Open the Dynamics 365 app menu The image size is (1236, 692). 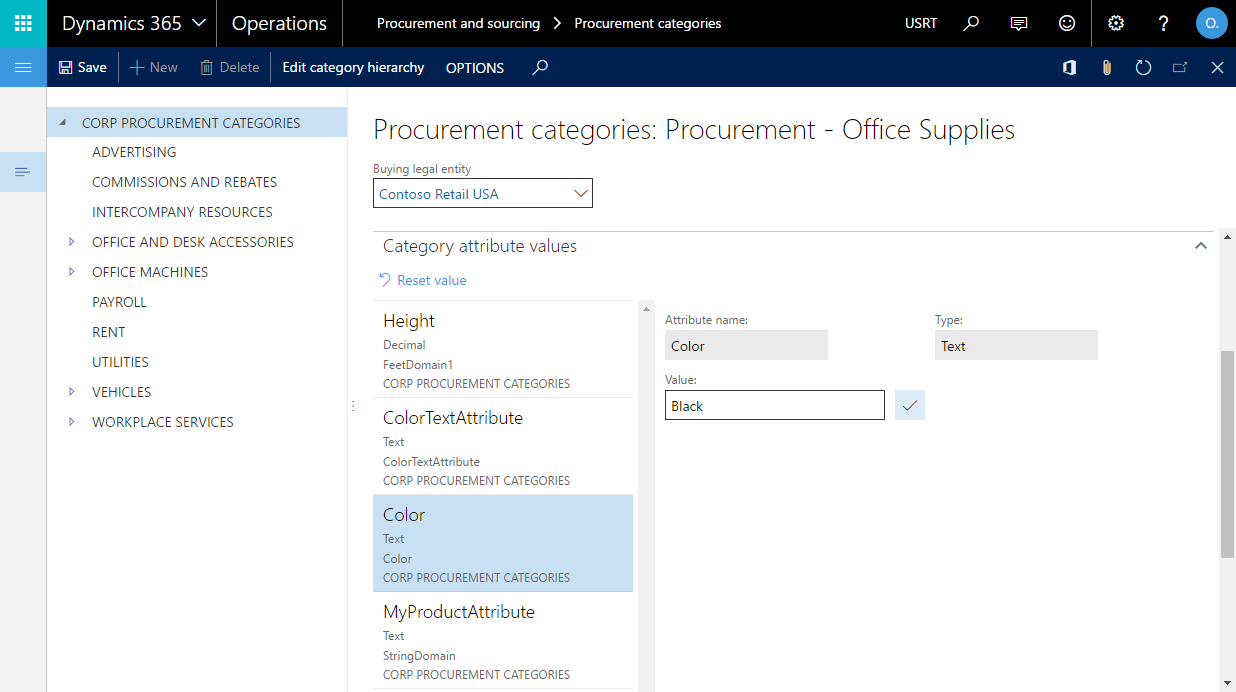(x=131, y=23)
